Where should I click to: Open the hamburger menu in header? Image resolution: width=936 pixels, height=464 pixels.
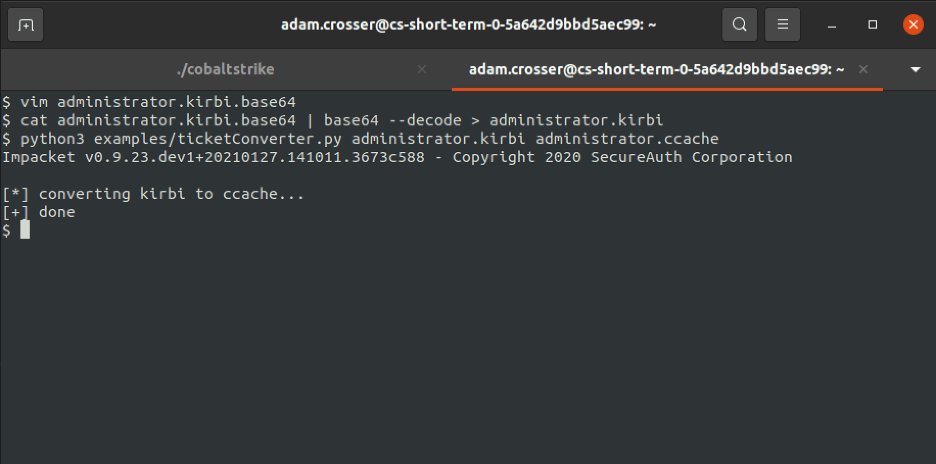click(783, 24)
